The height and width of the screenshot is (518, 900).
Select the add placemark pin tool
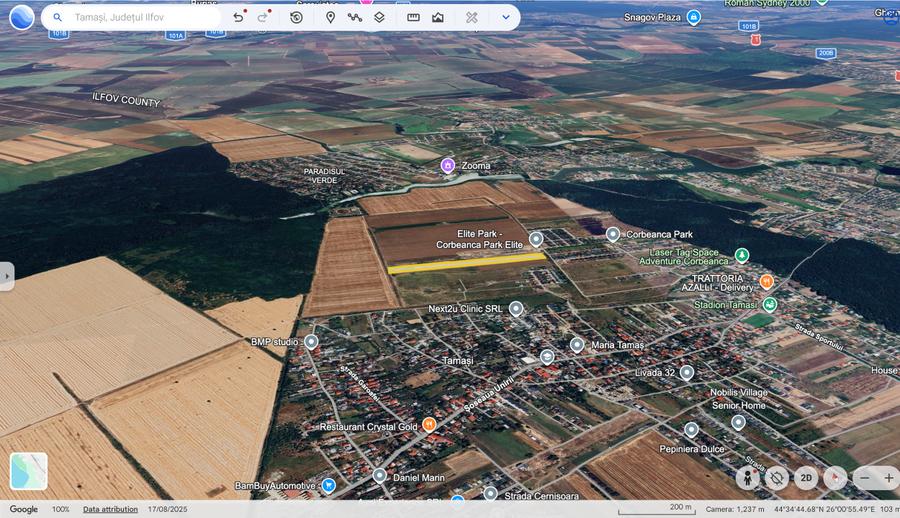click(330, 17)
